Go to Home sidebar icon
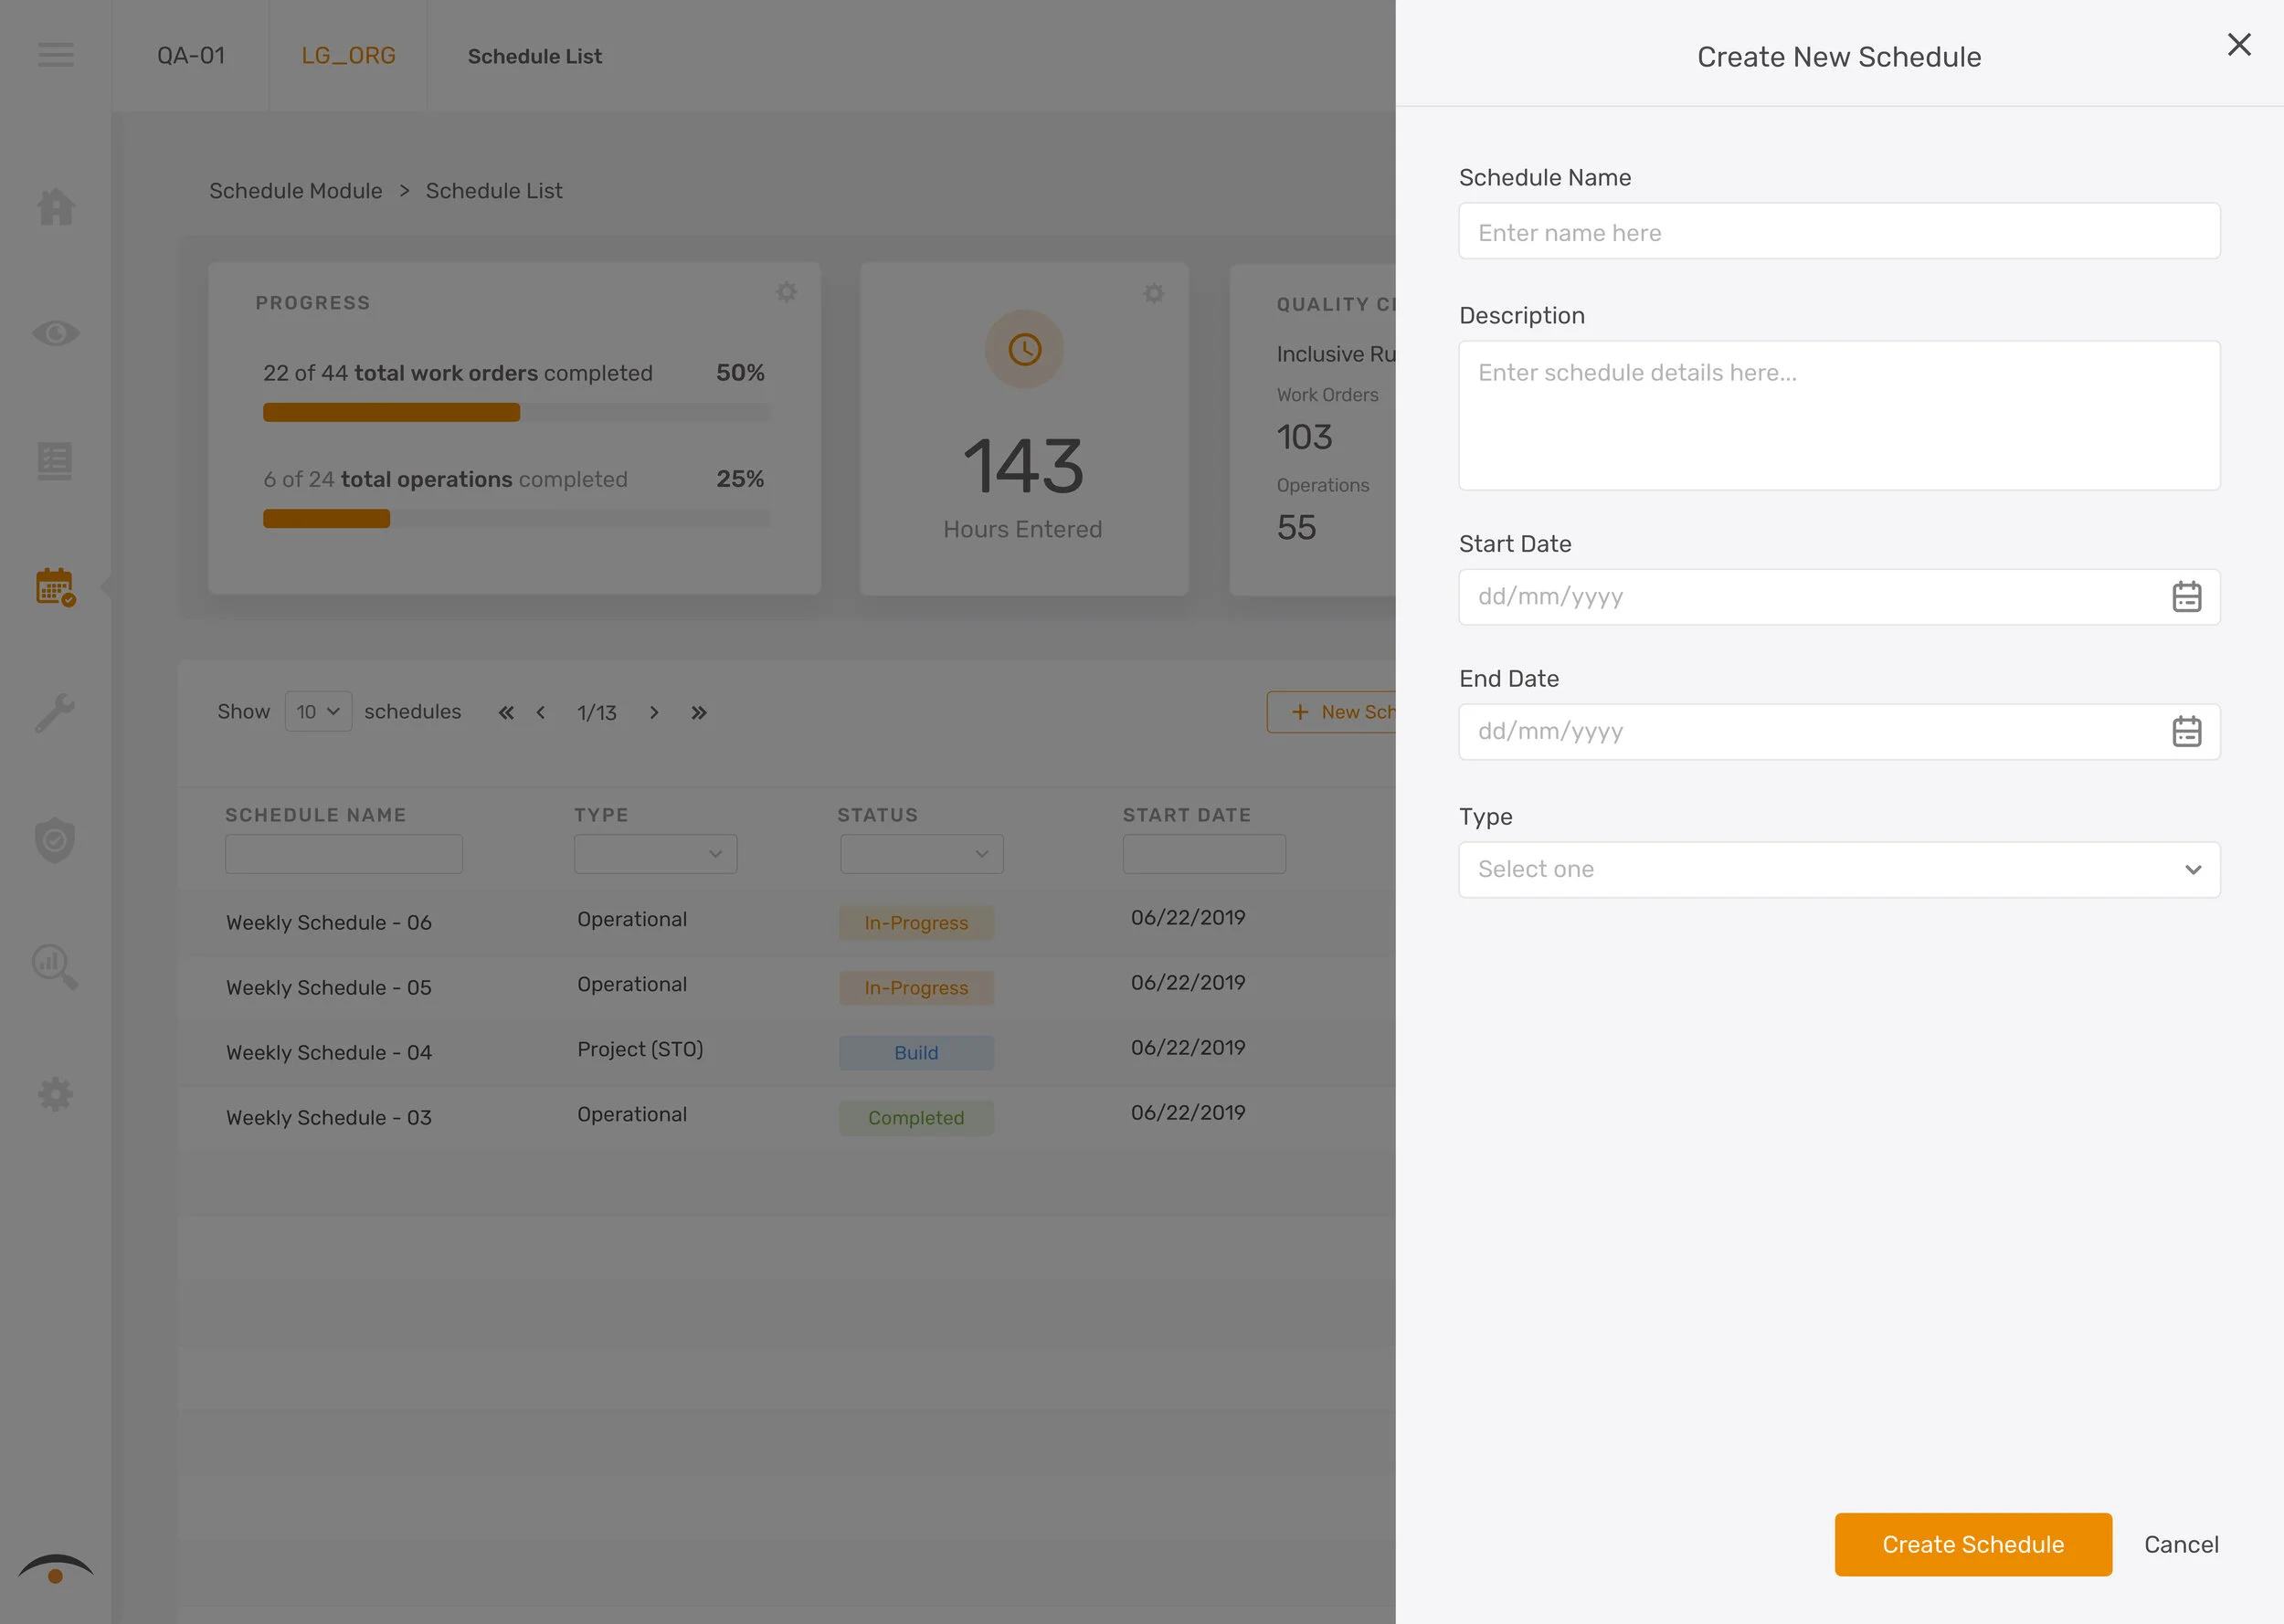 tap(56, 207)
